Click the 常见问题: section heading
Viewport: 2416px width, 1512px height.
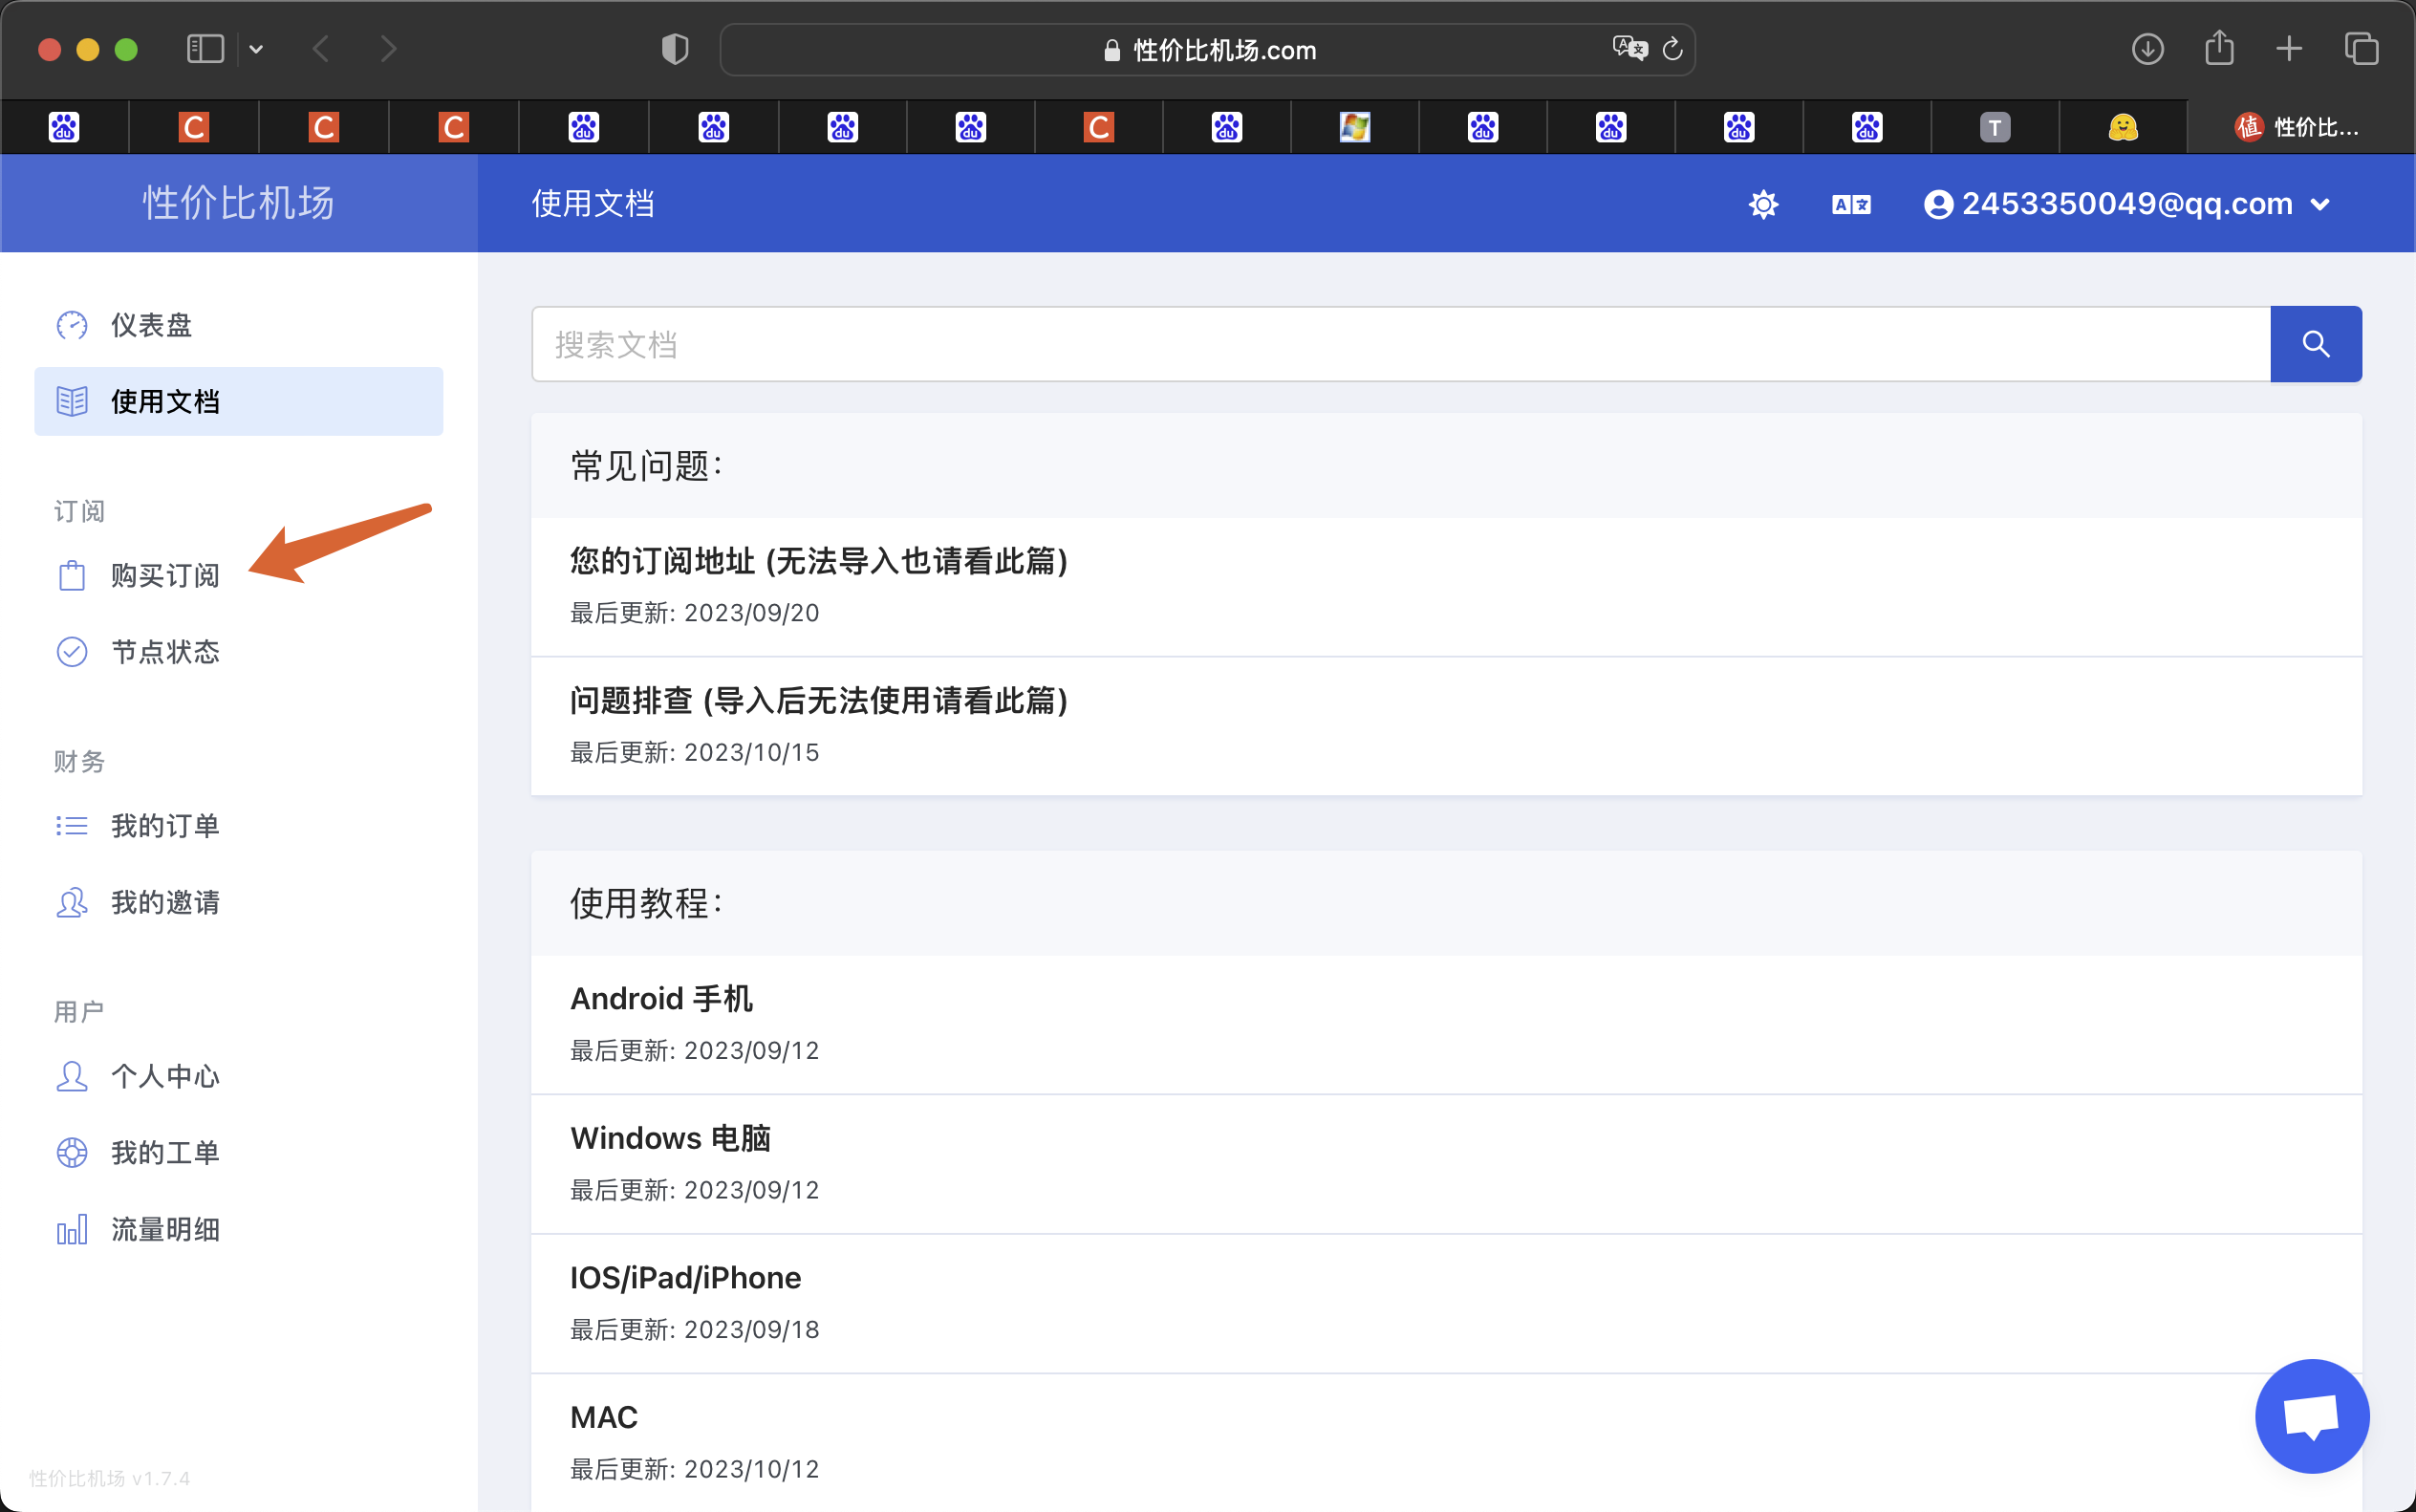646,466
